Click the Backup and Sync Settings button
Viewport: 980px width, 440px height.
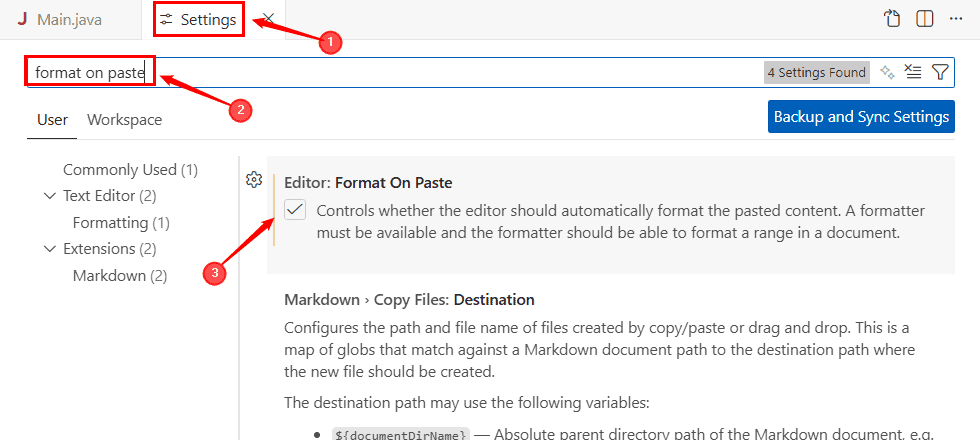coord(861,116)
